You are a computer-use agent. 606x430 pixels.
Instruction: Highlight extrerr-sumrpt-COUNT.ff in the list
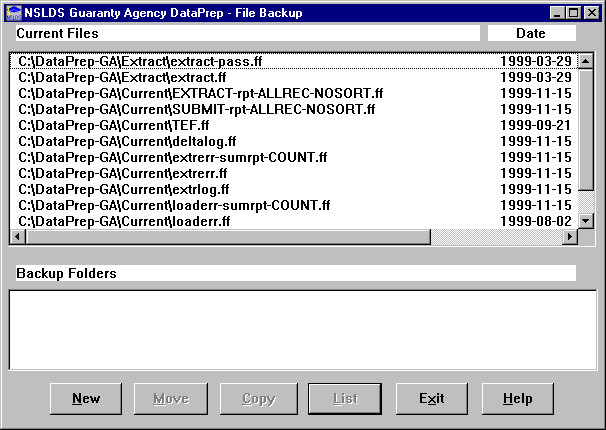tap(172, 157)
